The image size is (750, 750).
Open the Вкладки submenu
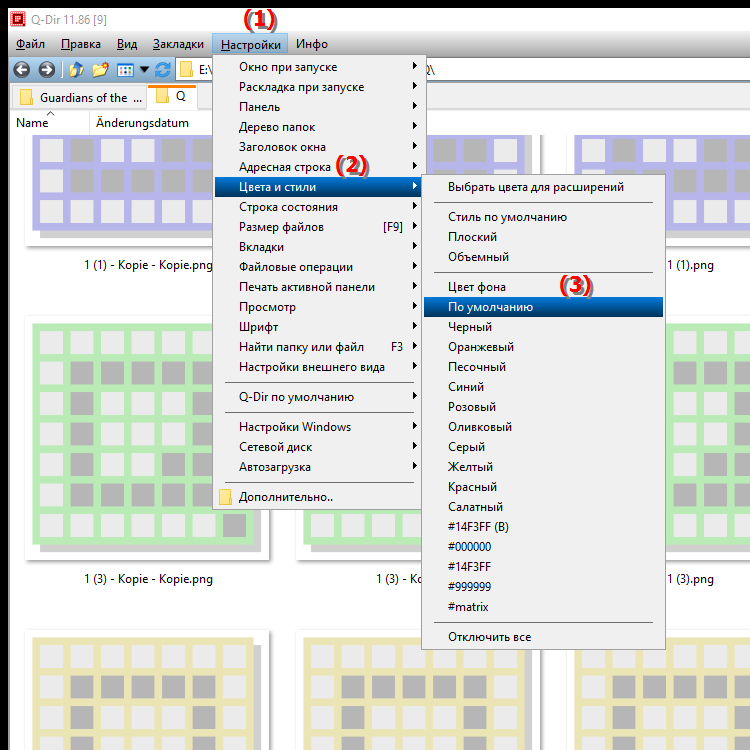[x=318, y=247]
